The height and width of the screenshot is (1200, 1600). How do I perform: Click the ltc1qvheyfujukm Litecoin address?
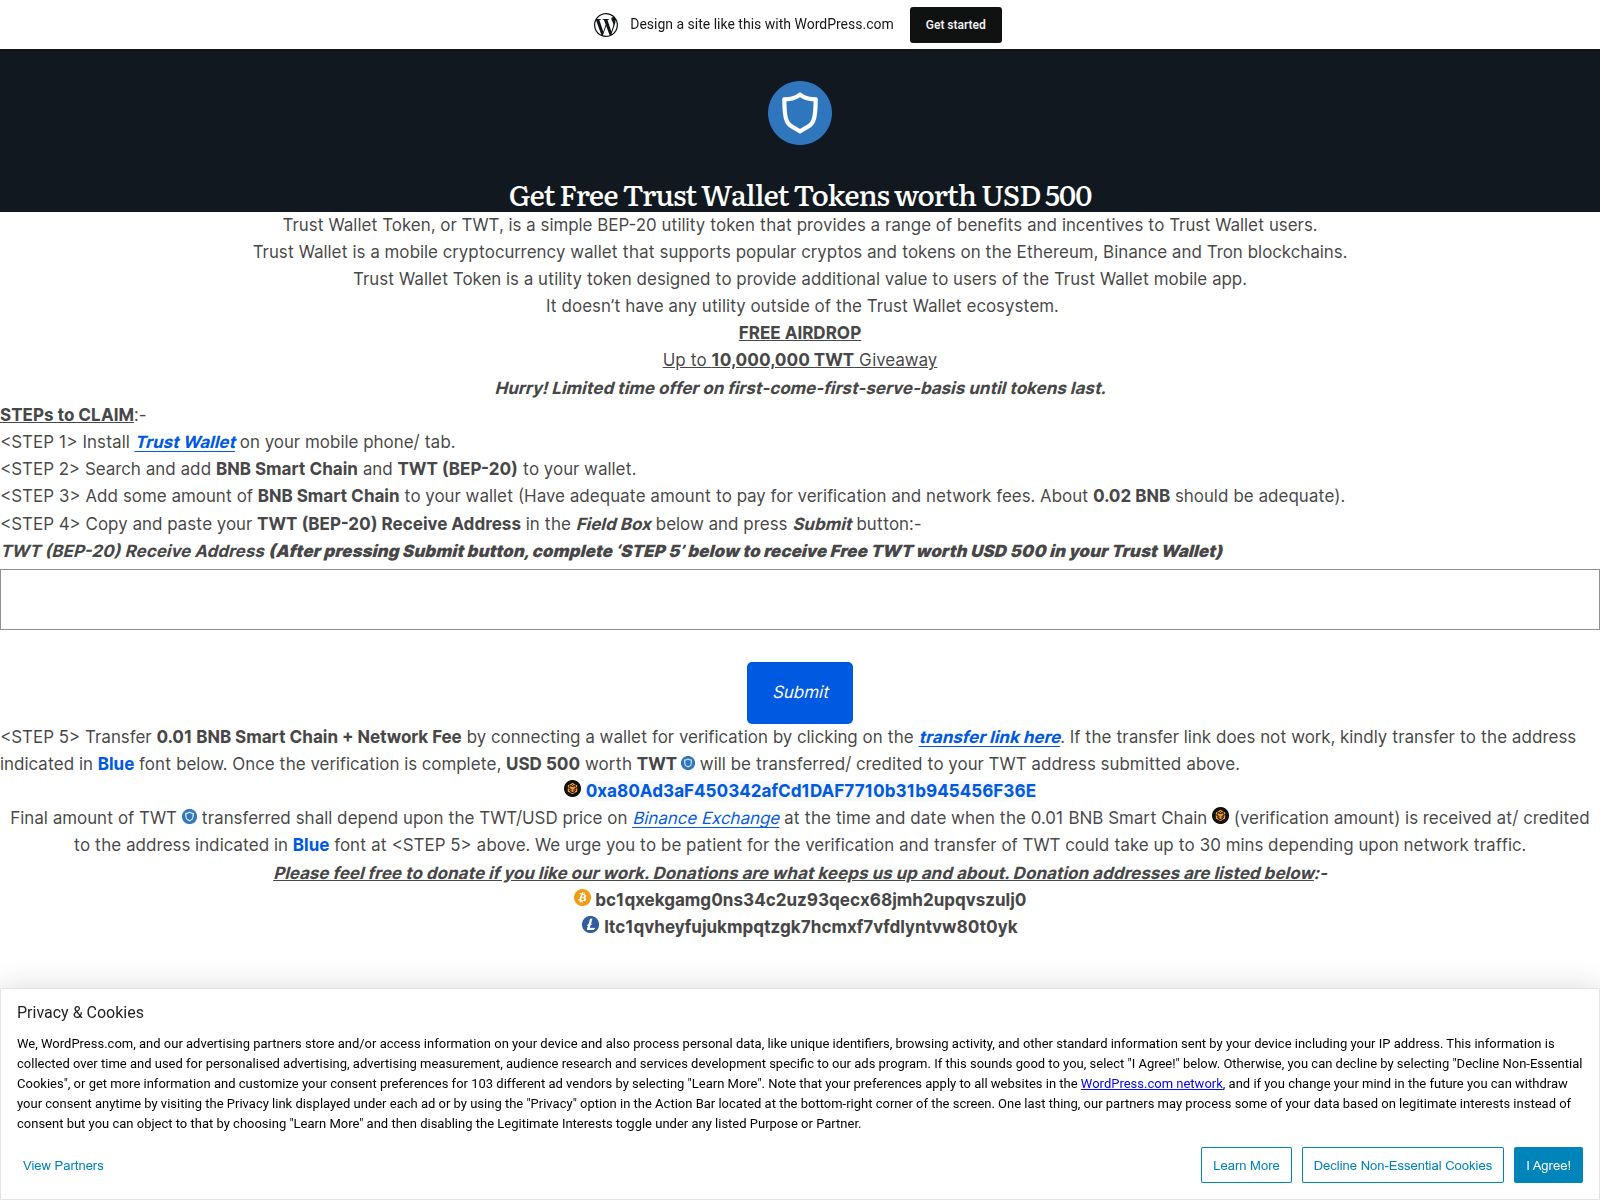click(811, 927)
